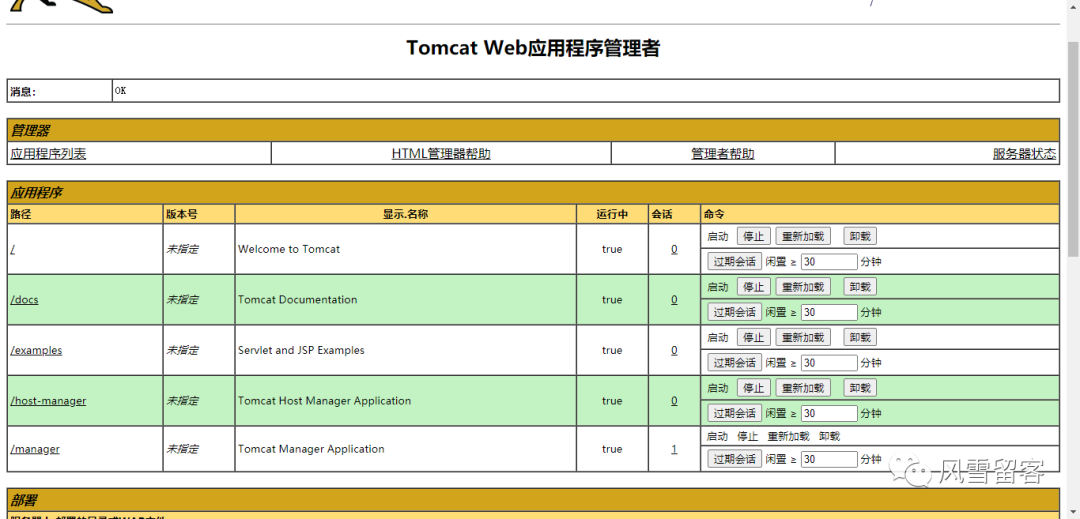This screenshot has height=519, width=1080.
Task: View the session count for /manager
Action: 674,449
